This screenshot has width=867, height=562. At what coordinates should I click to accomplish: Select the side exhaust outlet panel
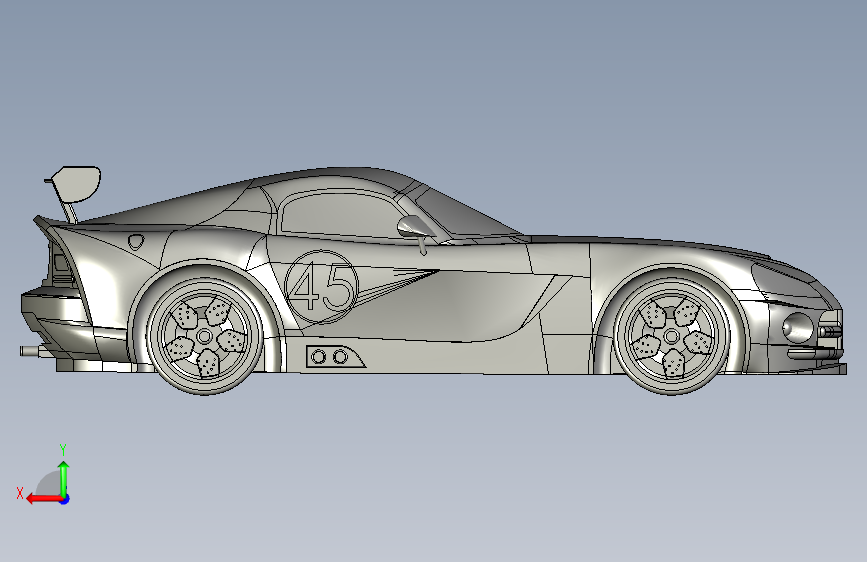pos(334,357)
